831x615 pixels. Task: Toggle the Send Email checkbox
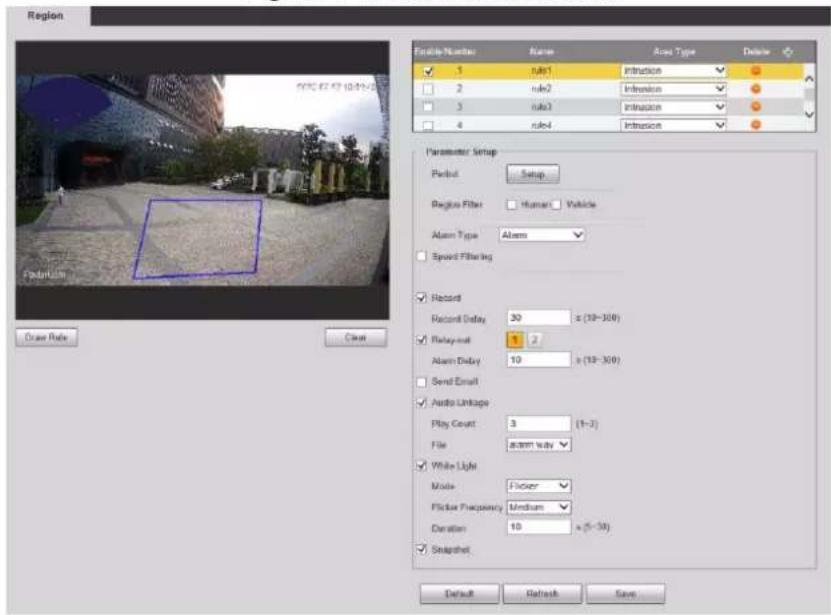[x=421, y=382]
